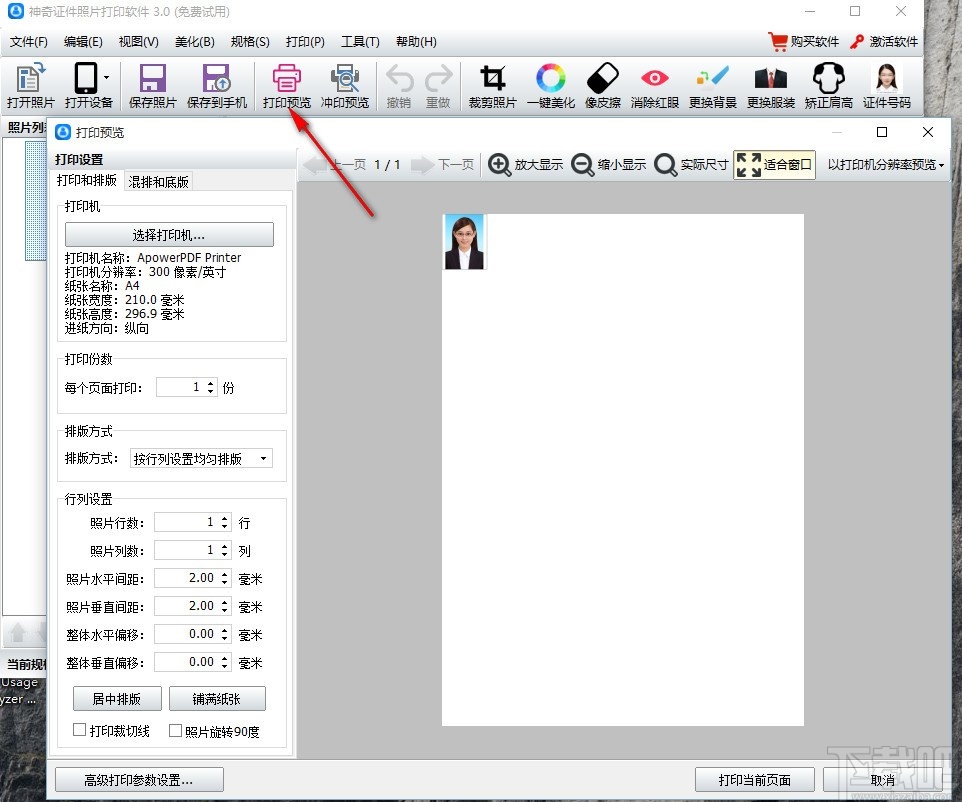Viewport: 962px width, 802px height.
Task: Select the 打印和排版 tab
Action: [x=87, y=180]
